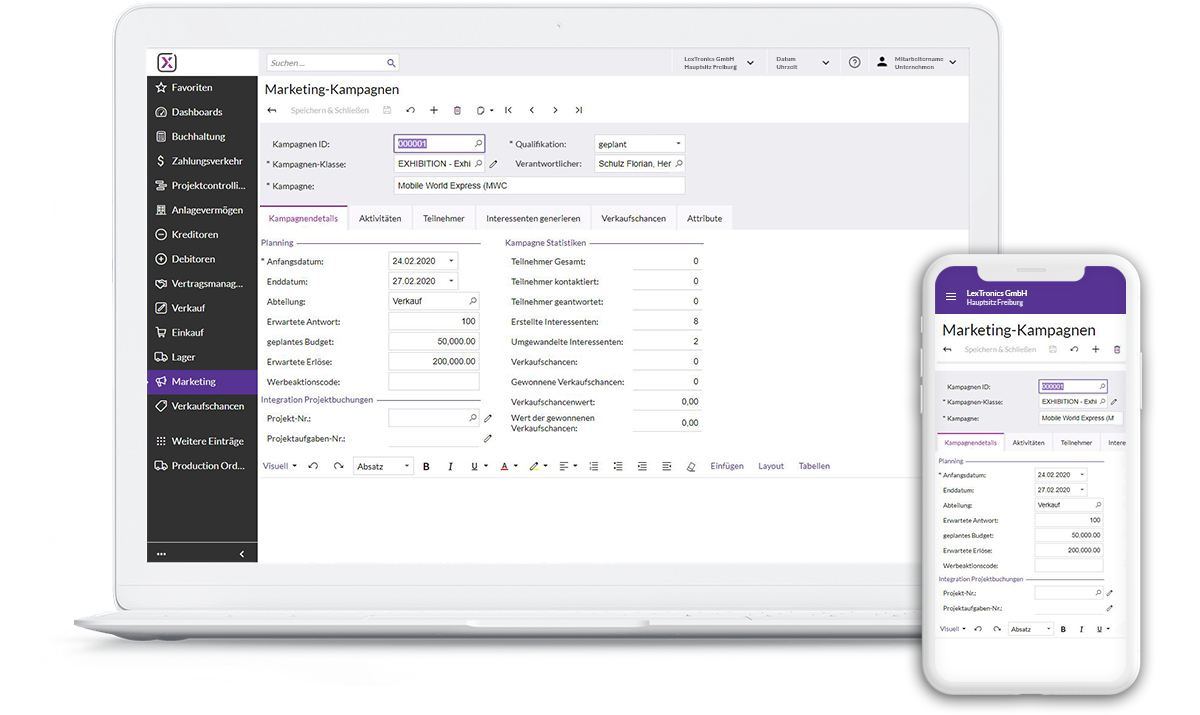This screenshot has height=715, width=1200.
Task: Click the numbered list icon
Action: point(593,466)
